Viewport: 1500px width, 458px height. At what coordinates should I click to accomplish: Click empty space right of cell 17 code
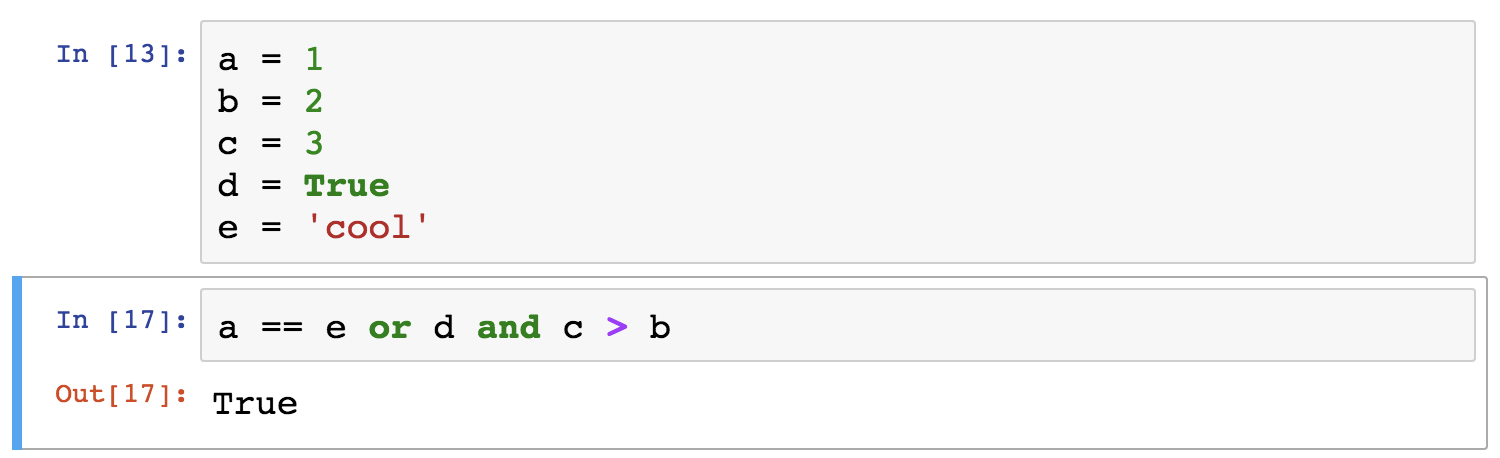1070,326
